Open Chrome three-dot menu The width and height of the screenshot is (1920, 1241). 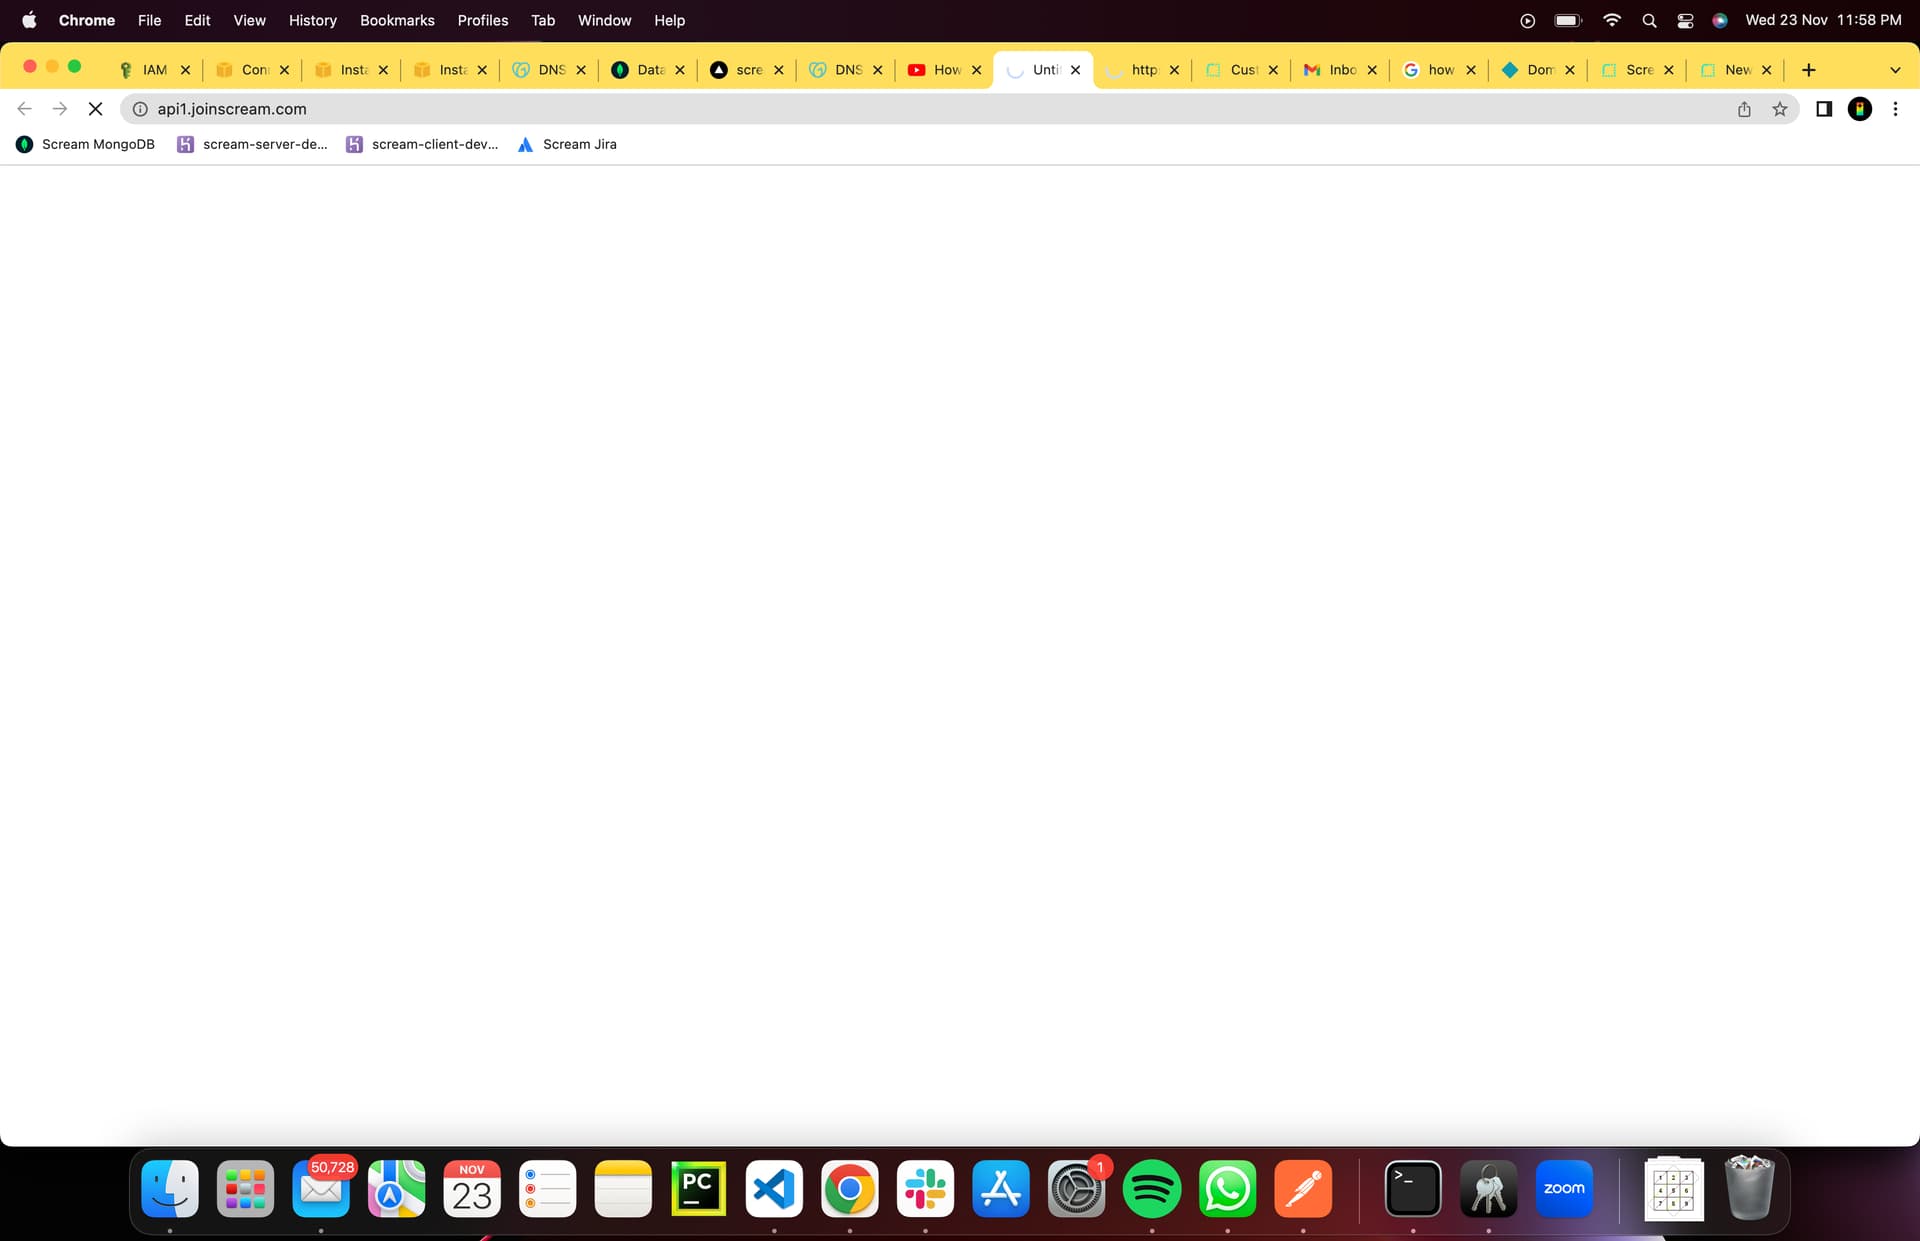coord(1895,109)
